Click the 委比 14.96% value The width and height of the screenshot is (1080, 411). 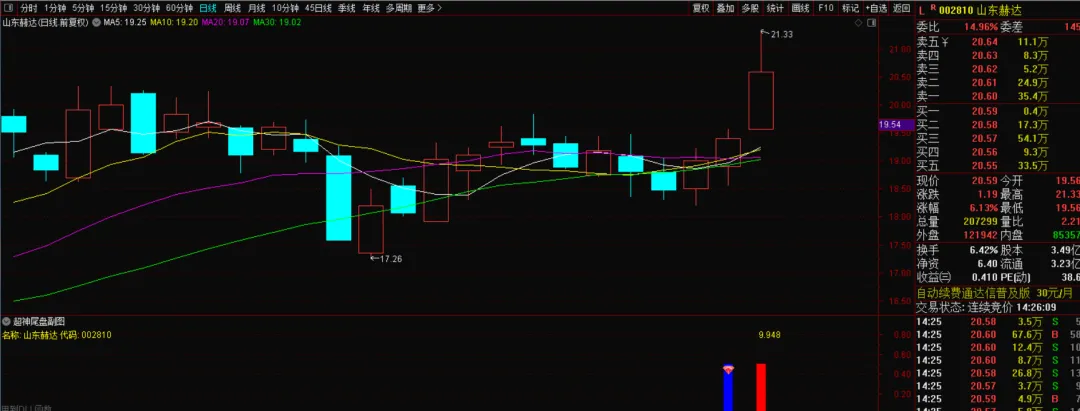979,28
